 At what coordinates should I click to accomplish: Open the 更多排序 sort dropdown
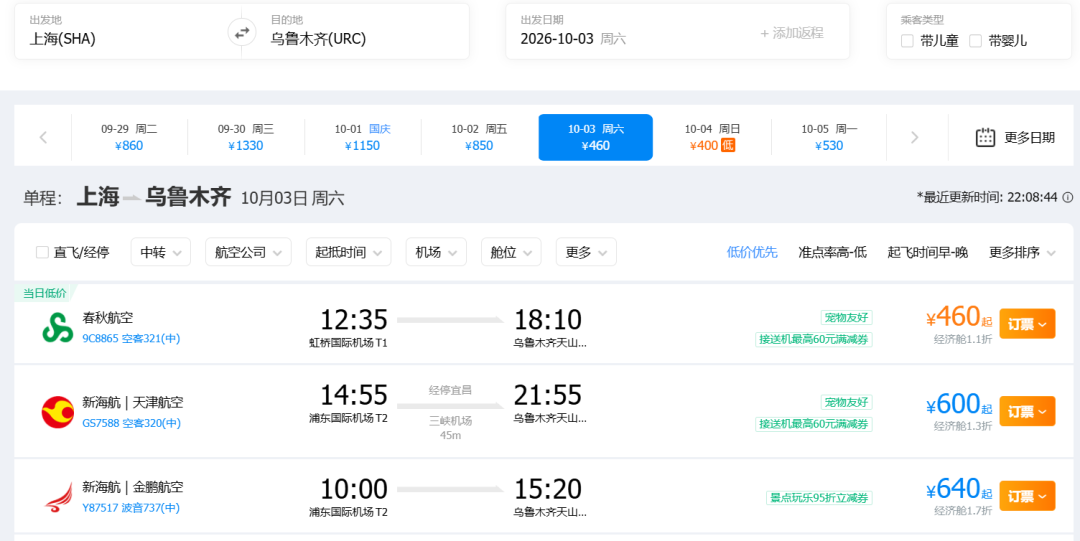pos(1022,253)
